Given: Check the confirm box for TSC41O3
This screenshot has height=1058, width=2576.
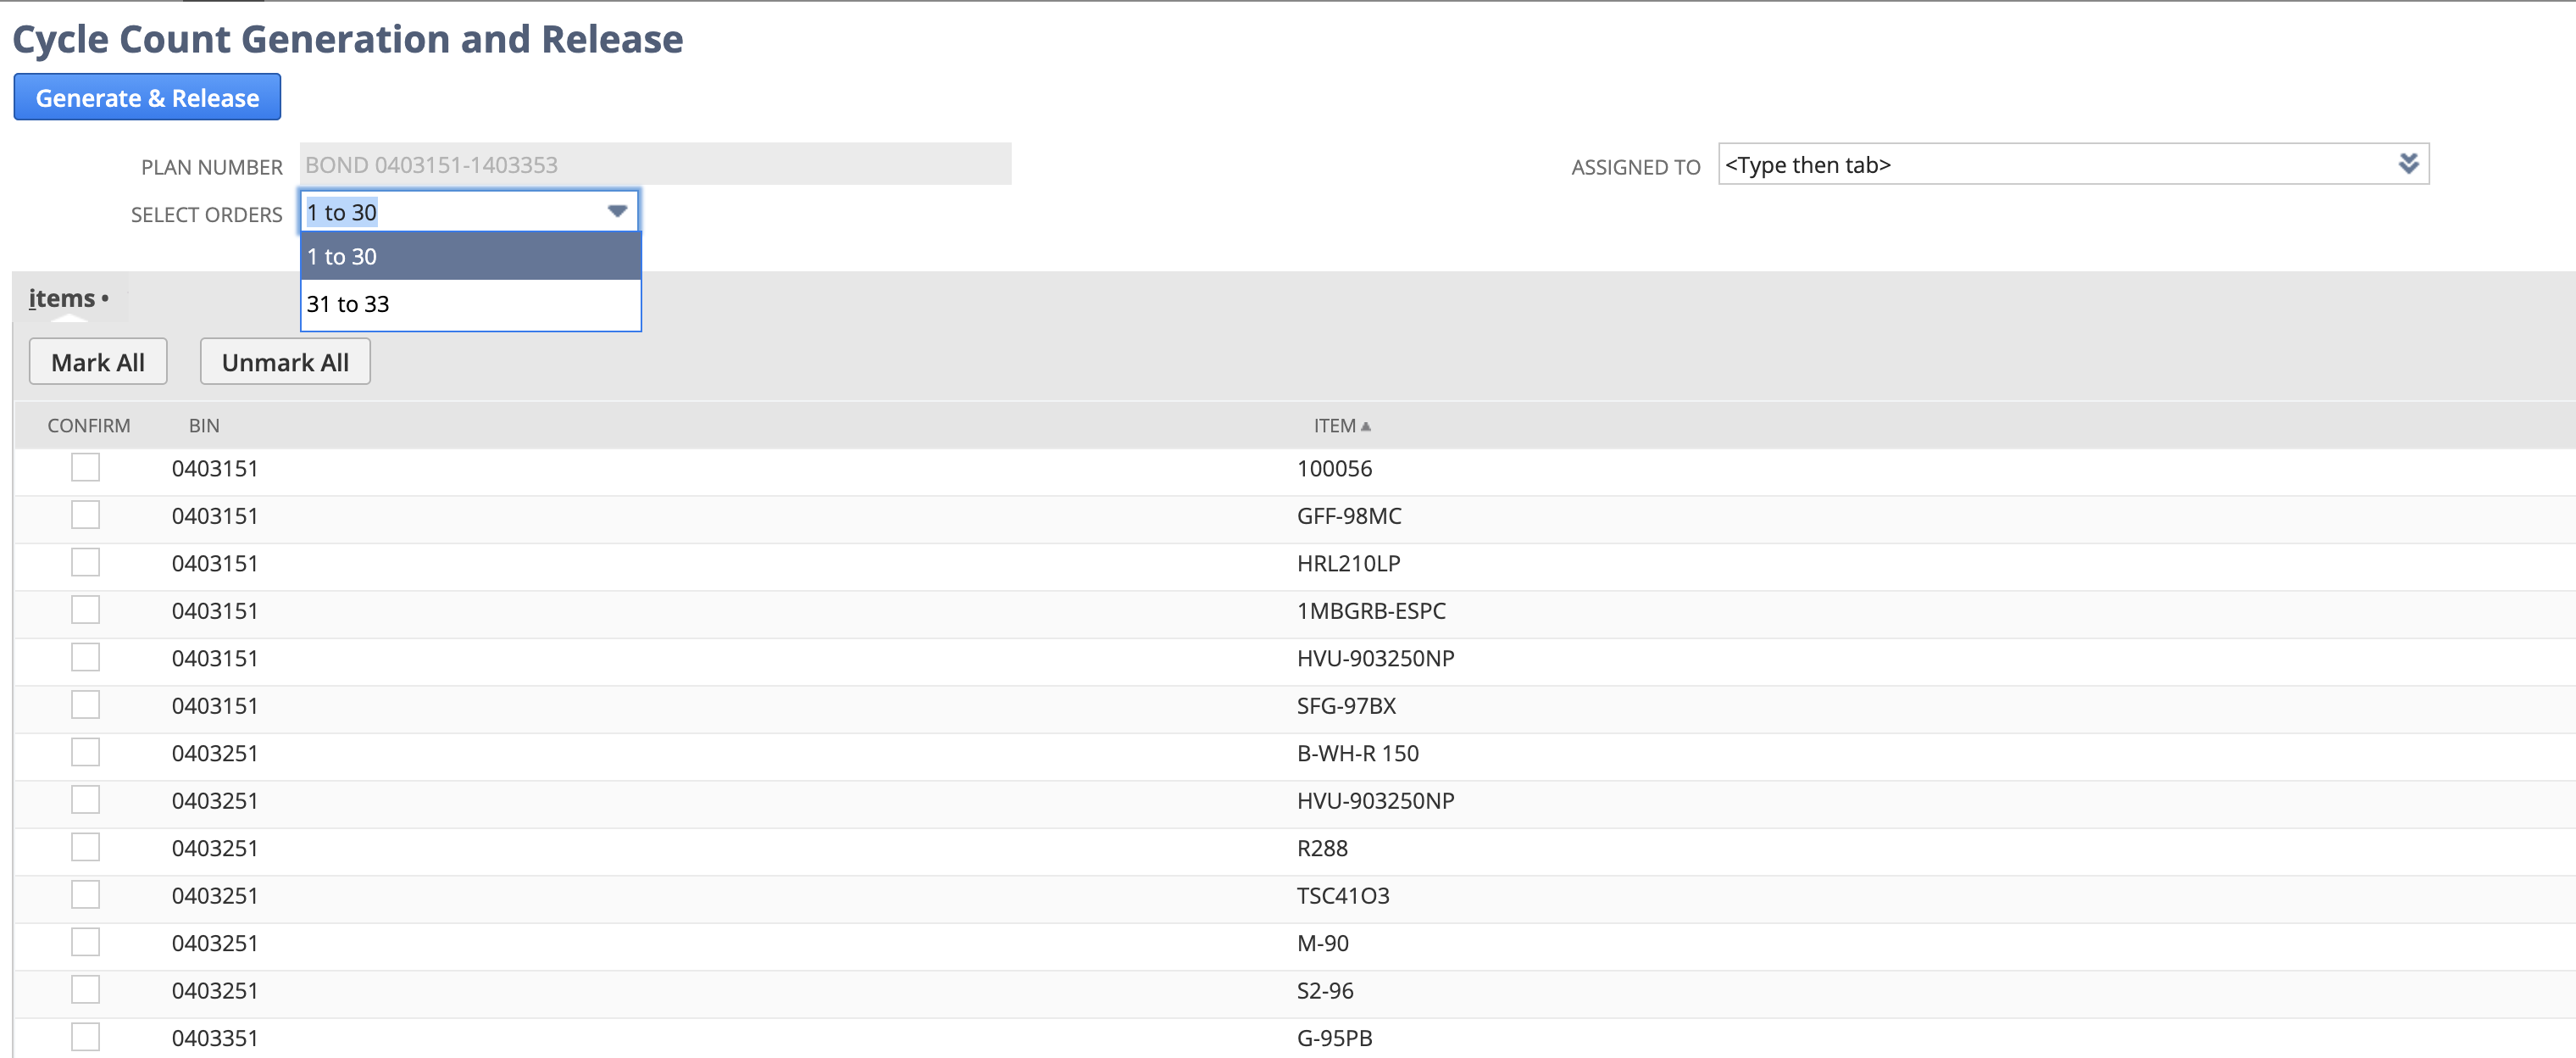Looking at the screenshot, I should point(85,894).
